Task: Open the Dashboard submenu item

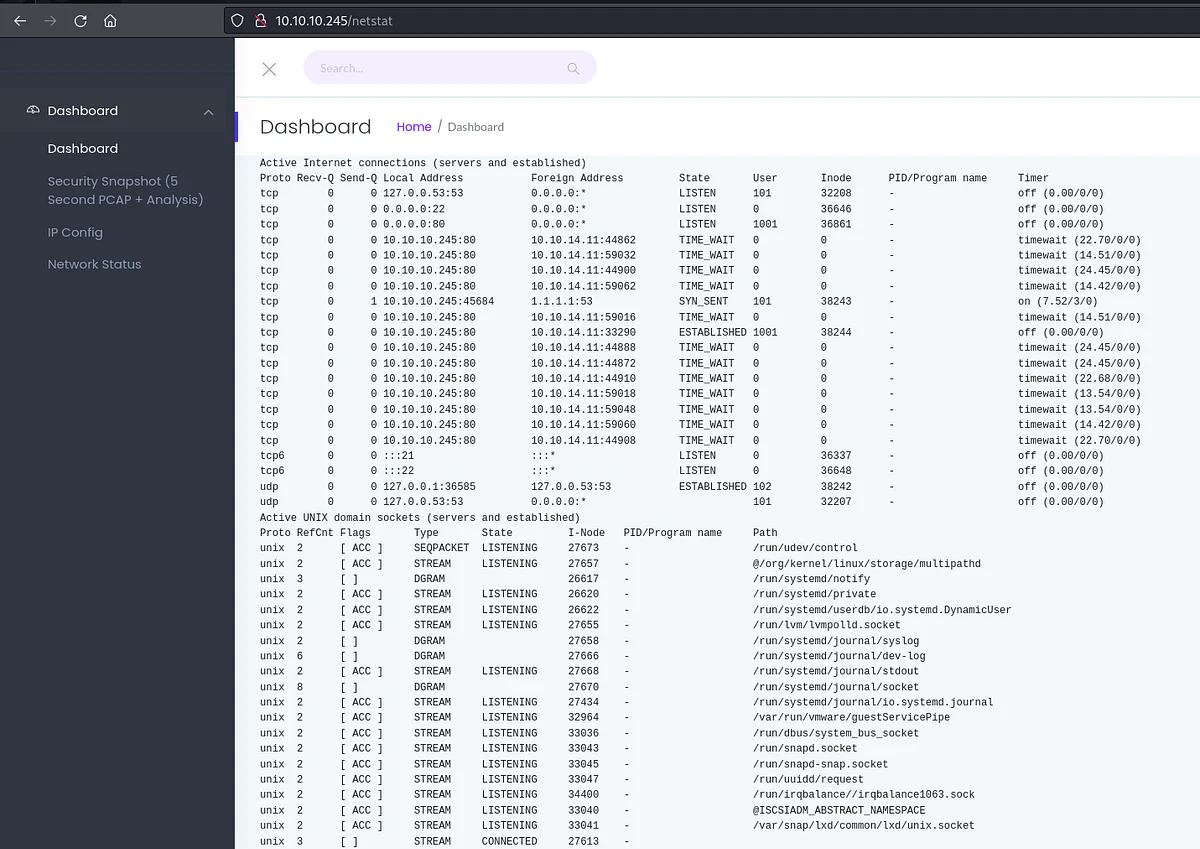Action: pyautogui.click(x=83, y=148)
